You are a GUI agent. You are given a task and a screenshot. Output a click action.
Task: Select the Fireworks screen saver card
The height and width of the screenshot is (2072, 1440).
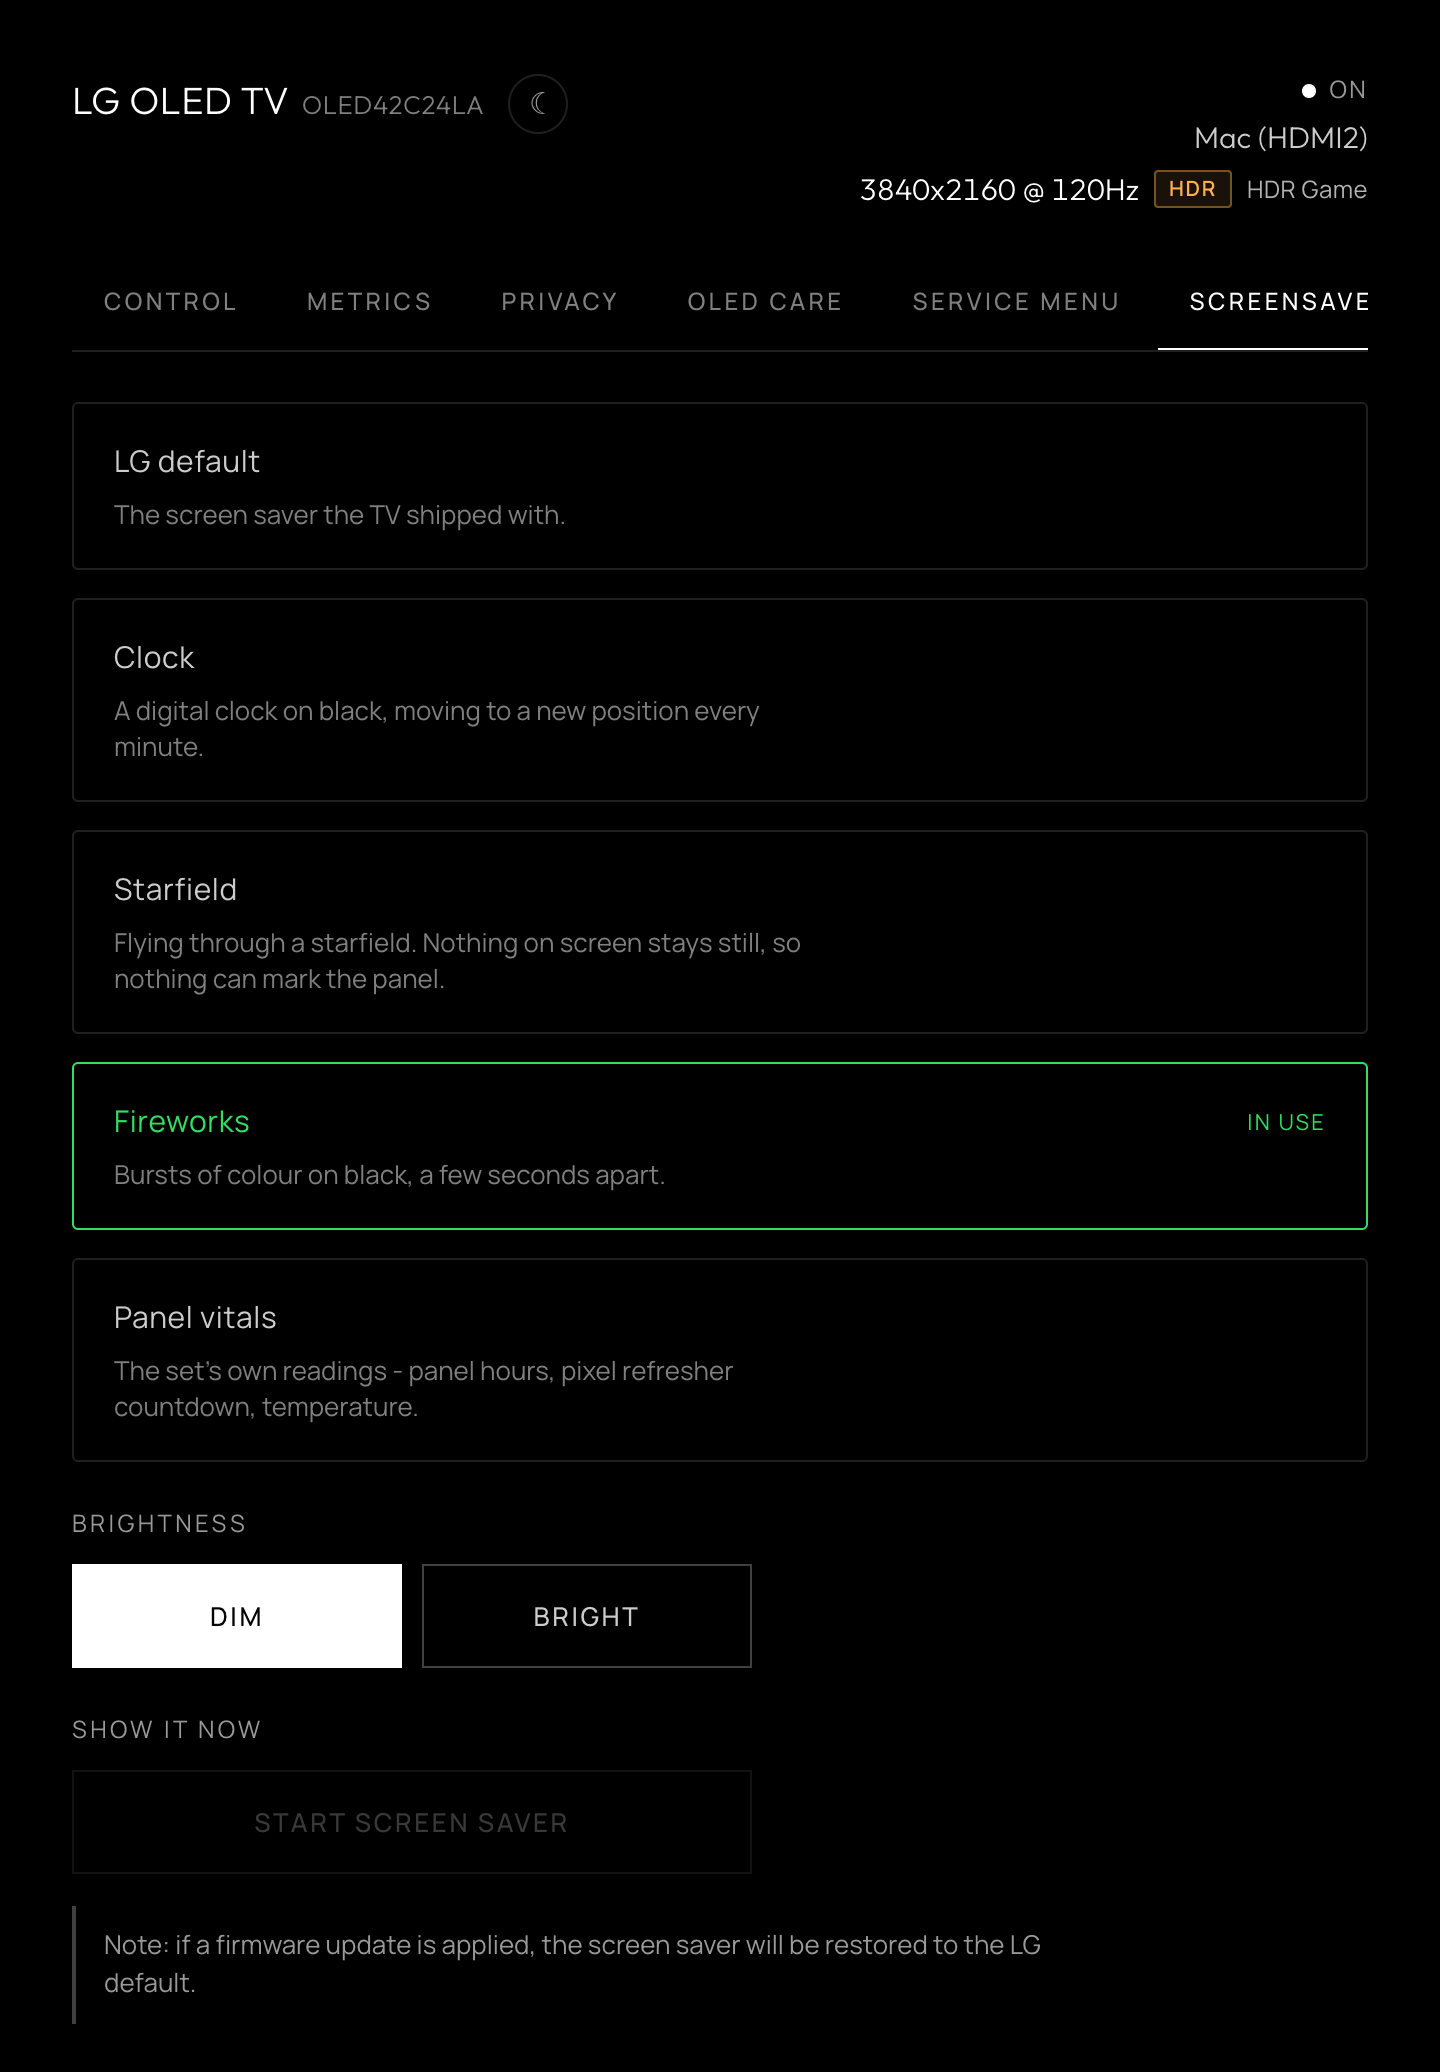click(x=720, y=1146)
